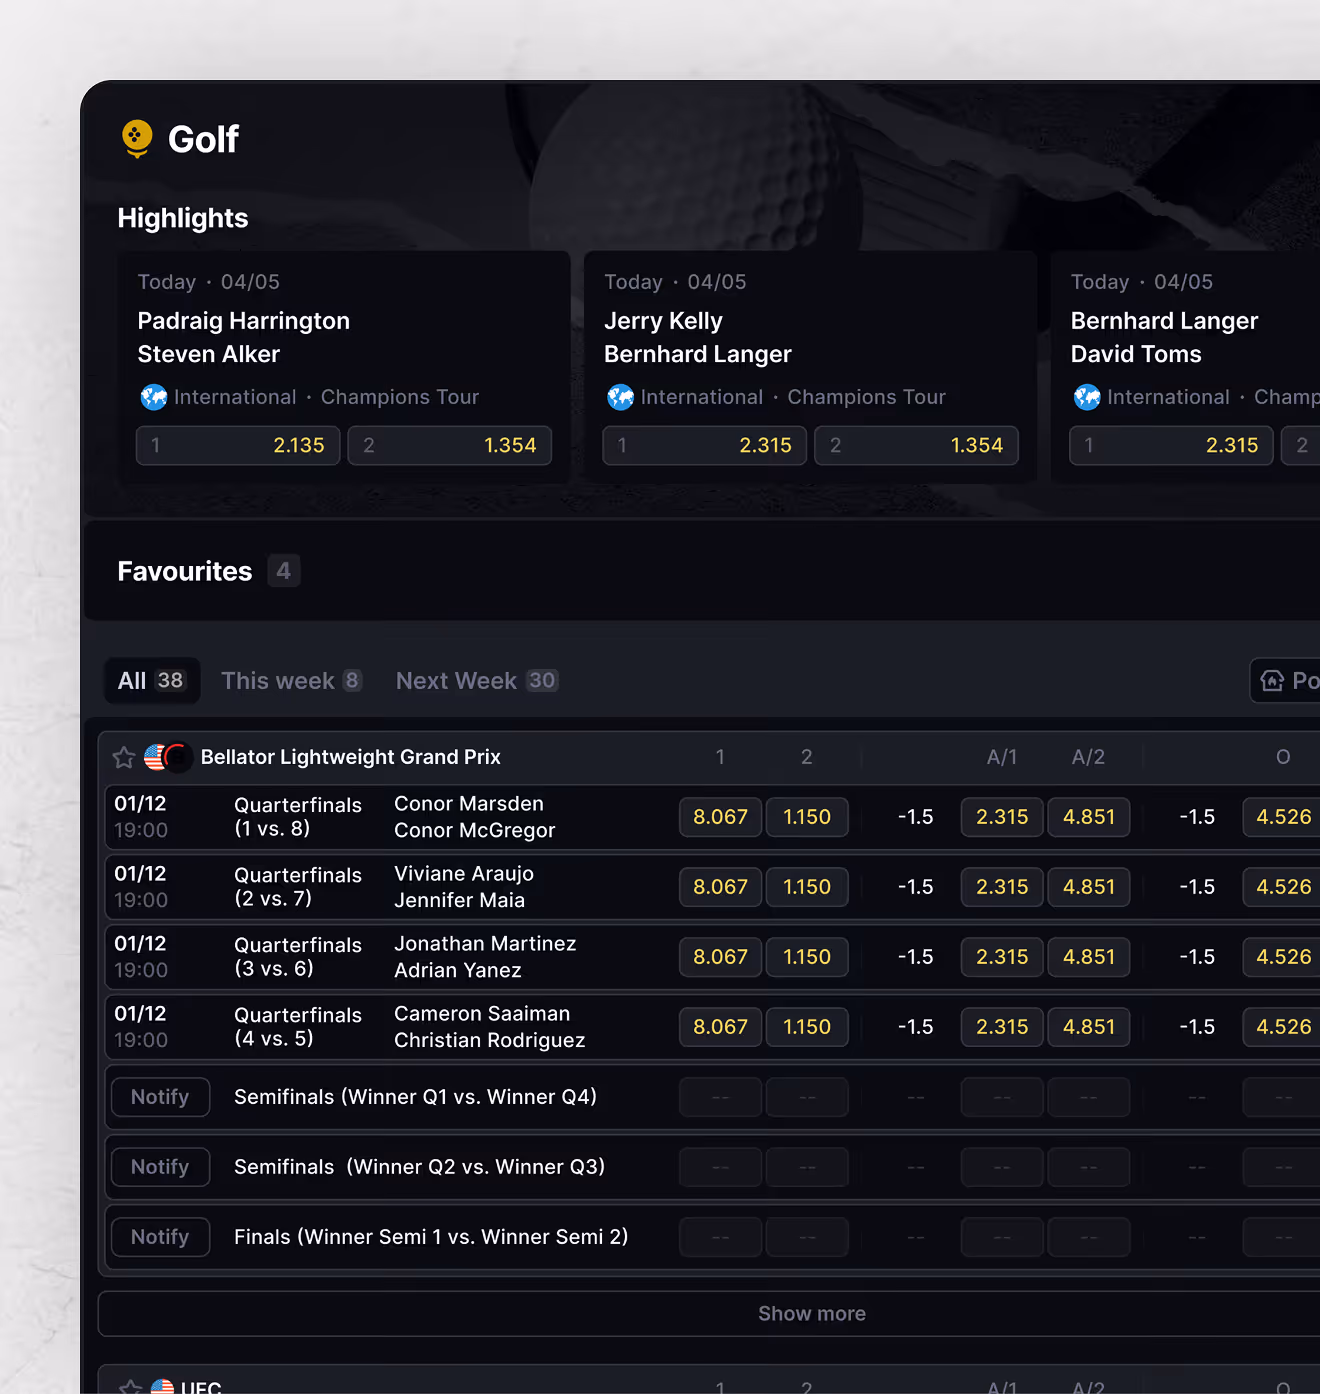
Task: Click Quarterfinals (1 vs. 8) label
Action: click(298, 817)
